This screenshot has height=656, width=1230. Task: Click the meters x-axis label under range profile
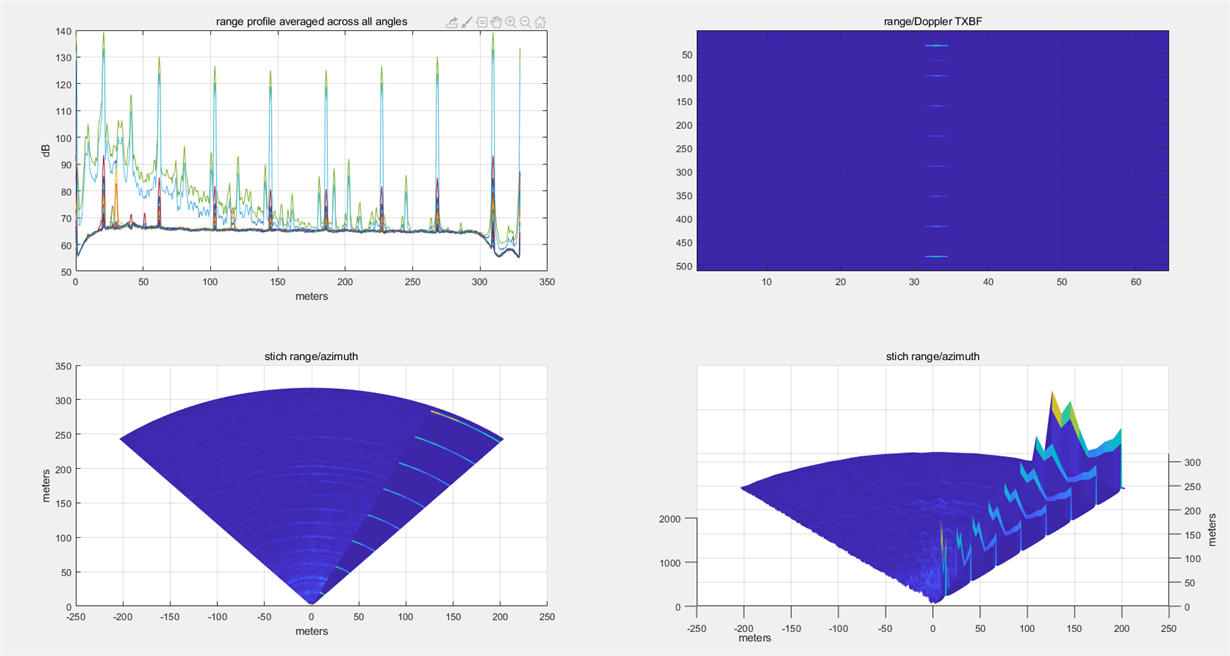tap(312, 296)
